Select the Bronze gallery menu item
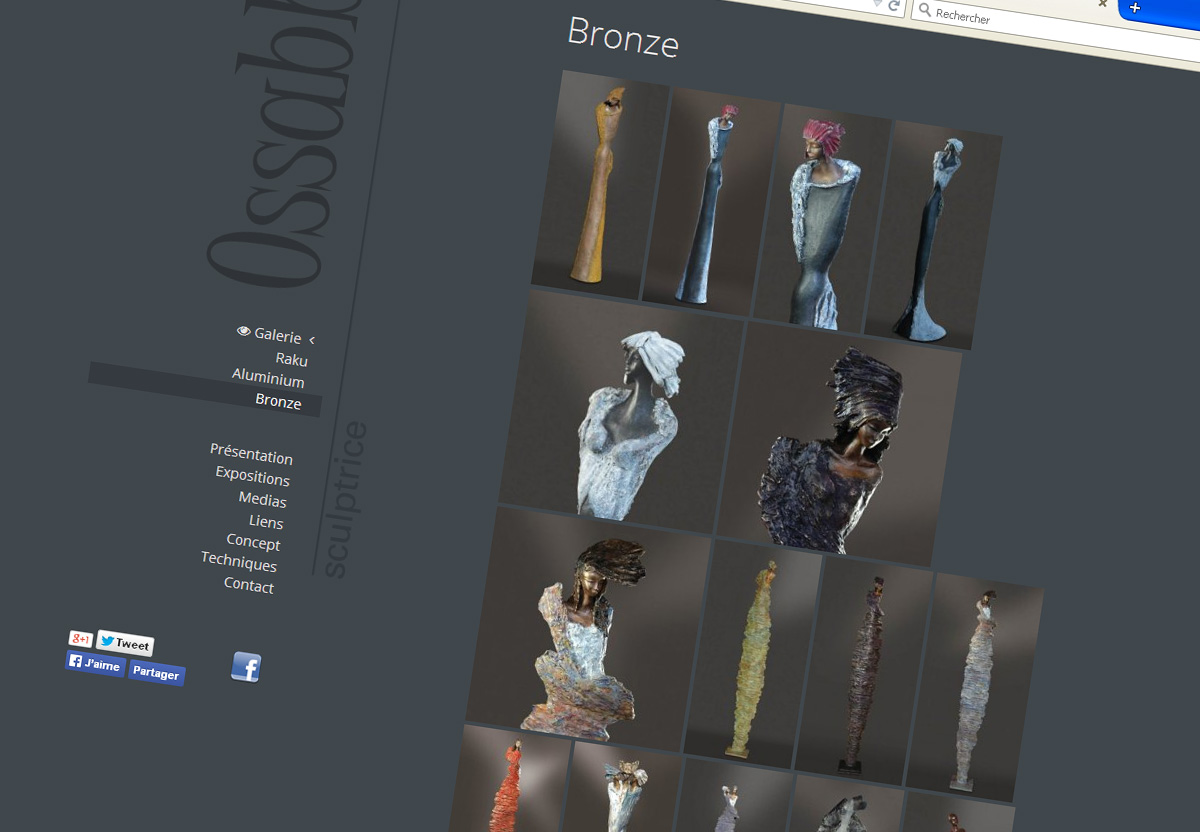 coord(204,389)
